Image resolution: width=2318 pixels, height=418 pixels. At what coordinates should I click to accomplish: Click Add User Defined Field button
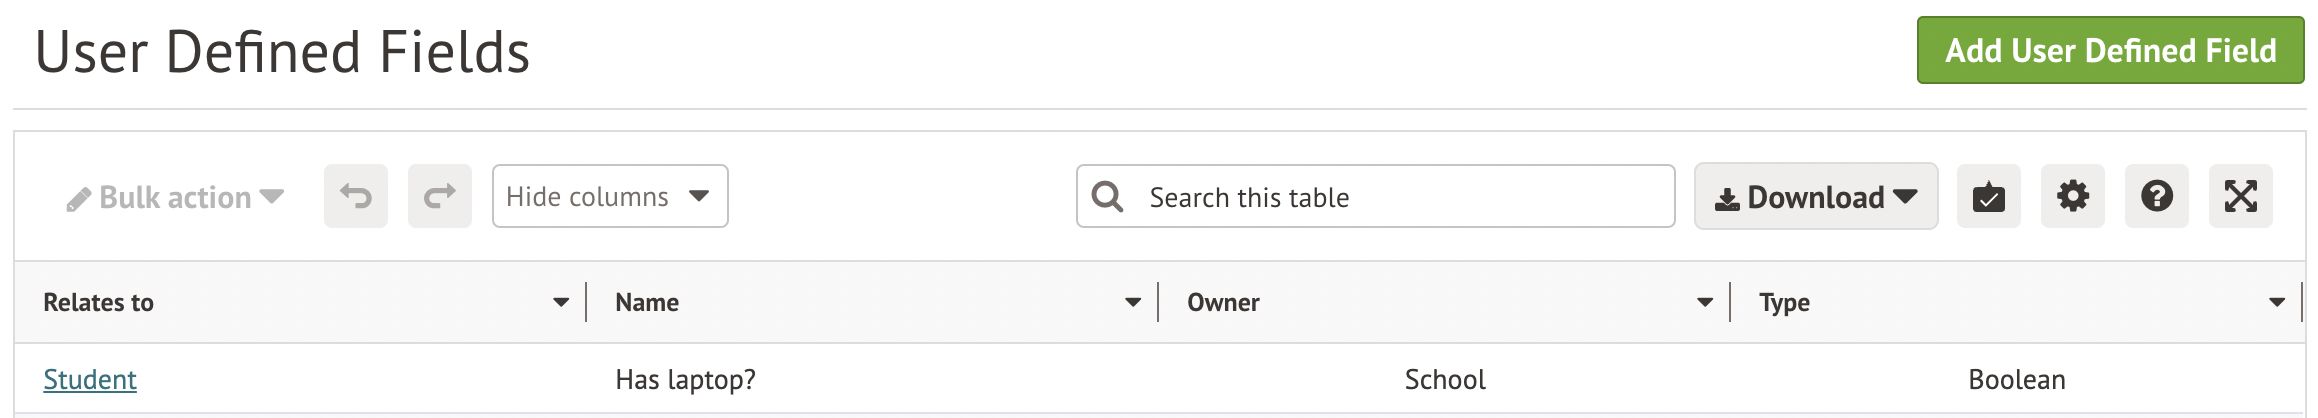pos(2110,50)
